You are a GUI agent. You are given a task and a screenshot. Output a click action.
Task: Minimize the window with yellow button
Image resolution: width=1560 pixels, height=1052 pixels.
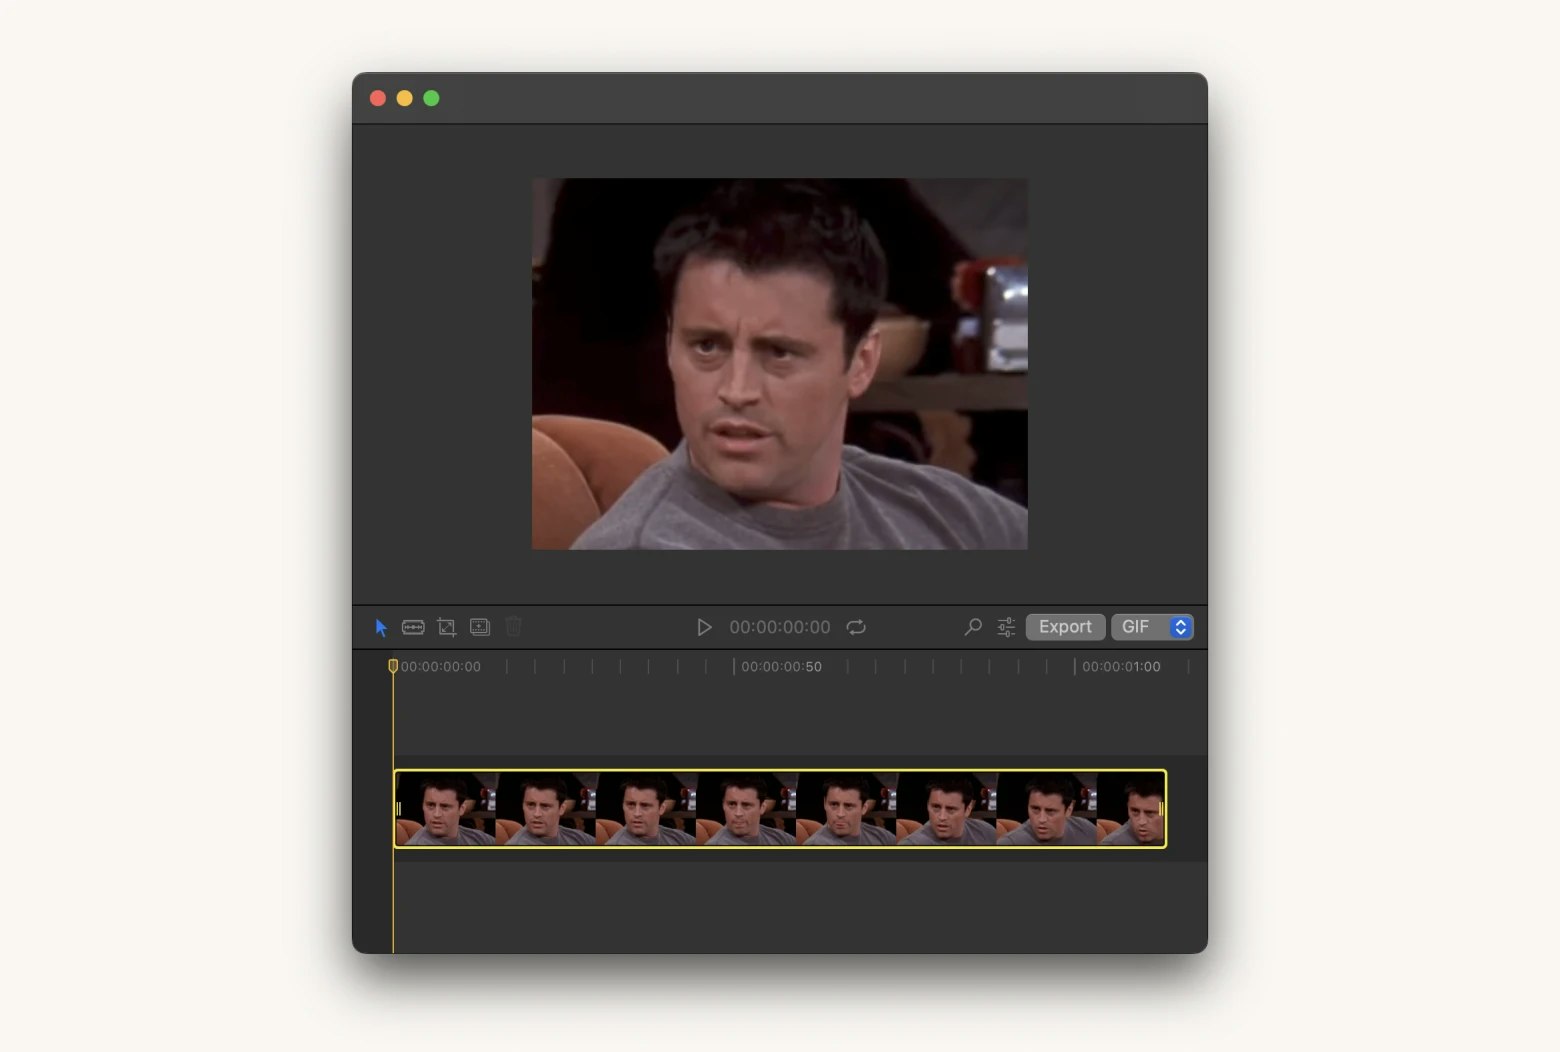(x=405, y=98)
